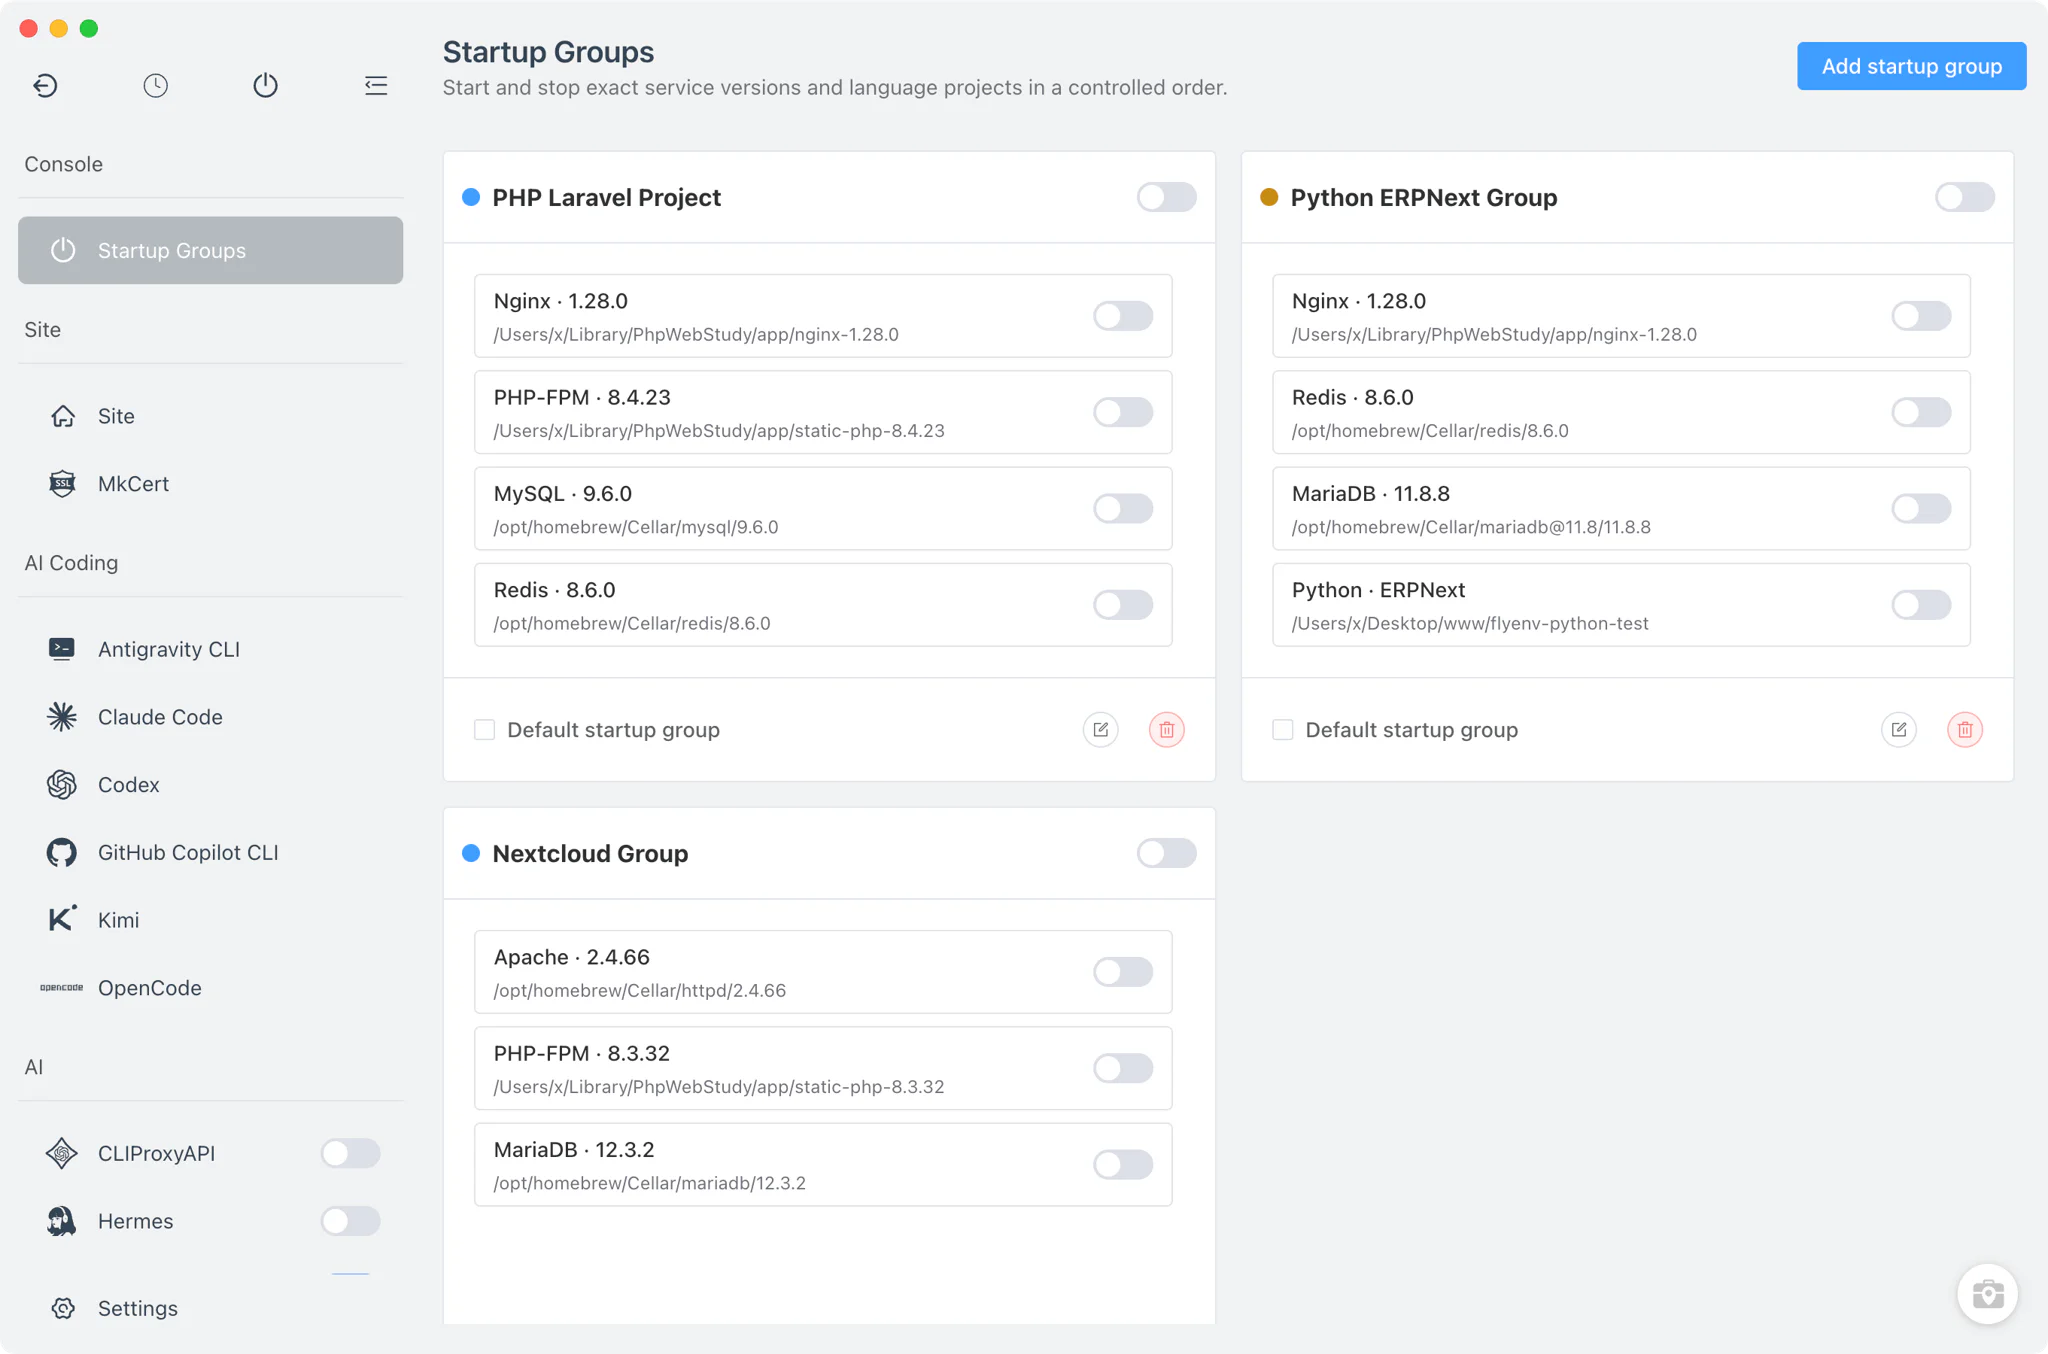
Task: Click the PHP Laravel Project card title
Action: pyautogui.click(x=606, y=197)
